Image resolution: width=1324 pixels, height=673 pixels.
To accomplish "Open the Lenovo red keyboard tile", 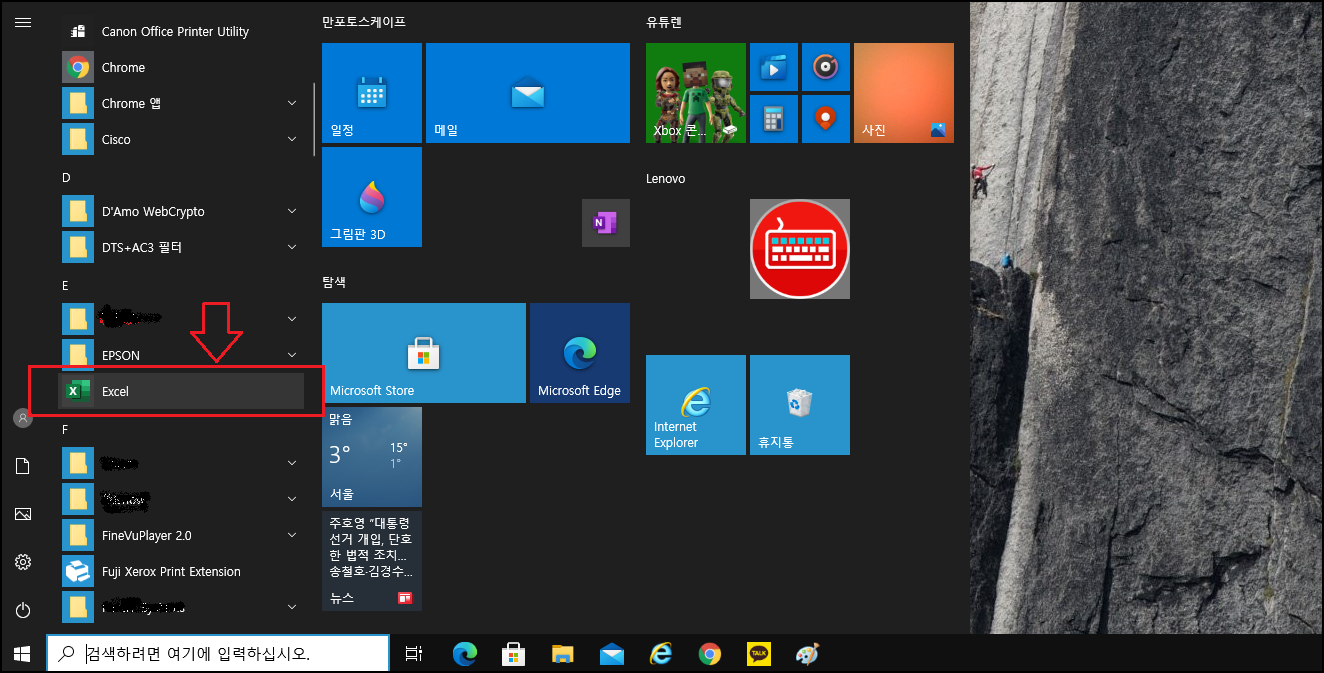I will click(x=800, y=249).
